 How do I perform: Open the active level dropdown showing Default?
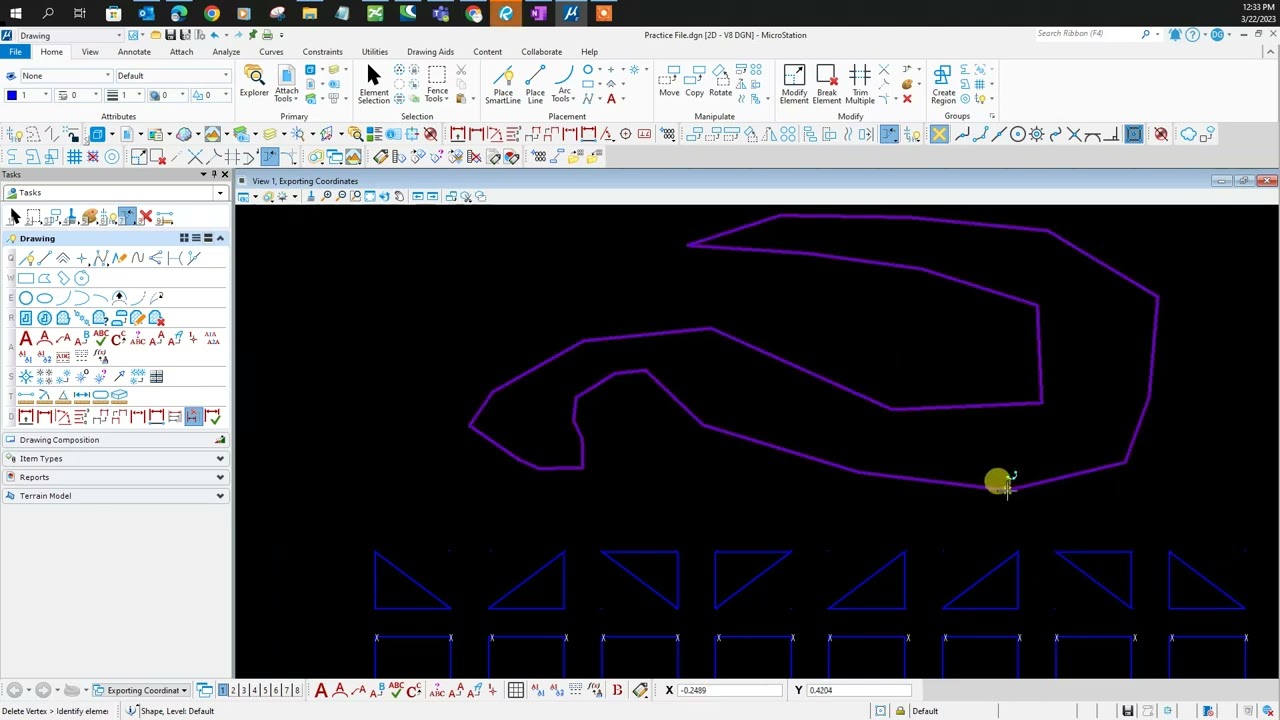click(x=173, y=76)
